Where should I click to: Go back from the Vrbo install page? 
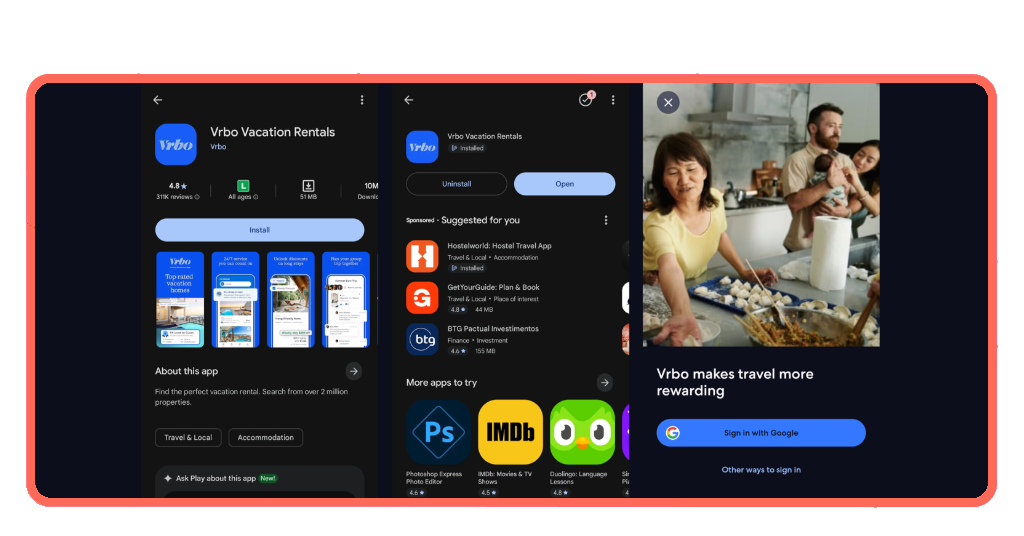point(157,100)
